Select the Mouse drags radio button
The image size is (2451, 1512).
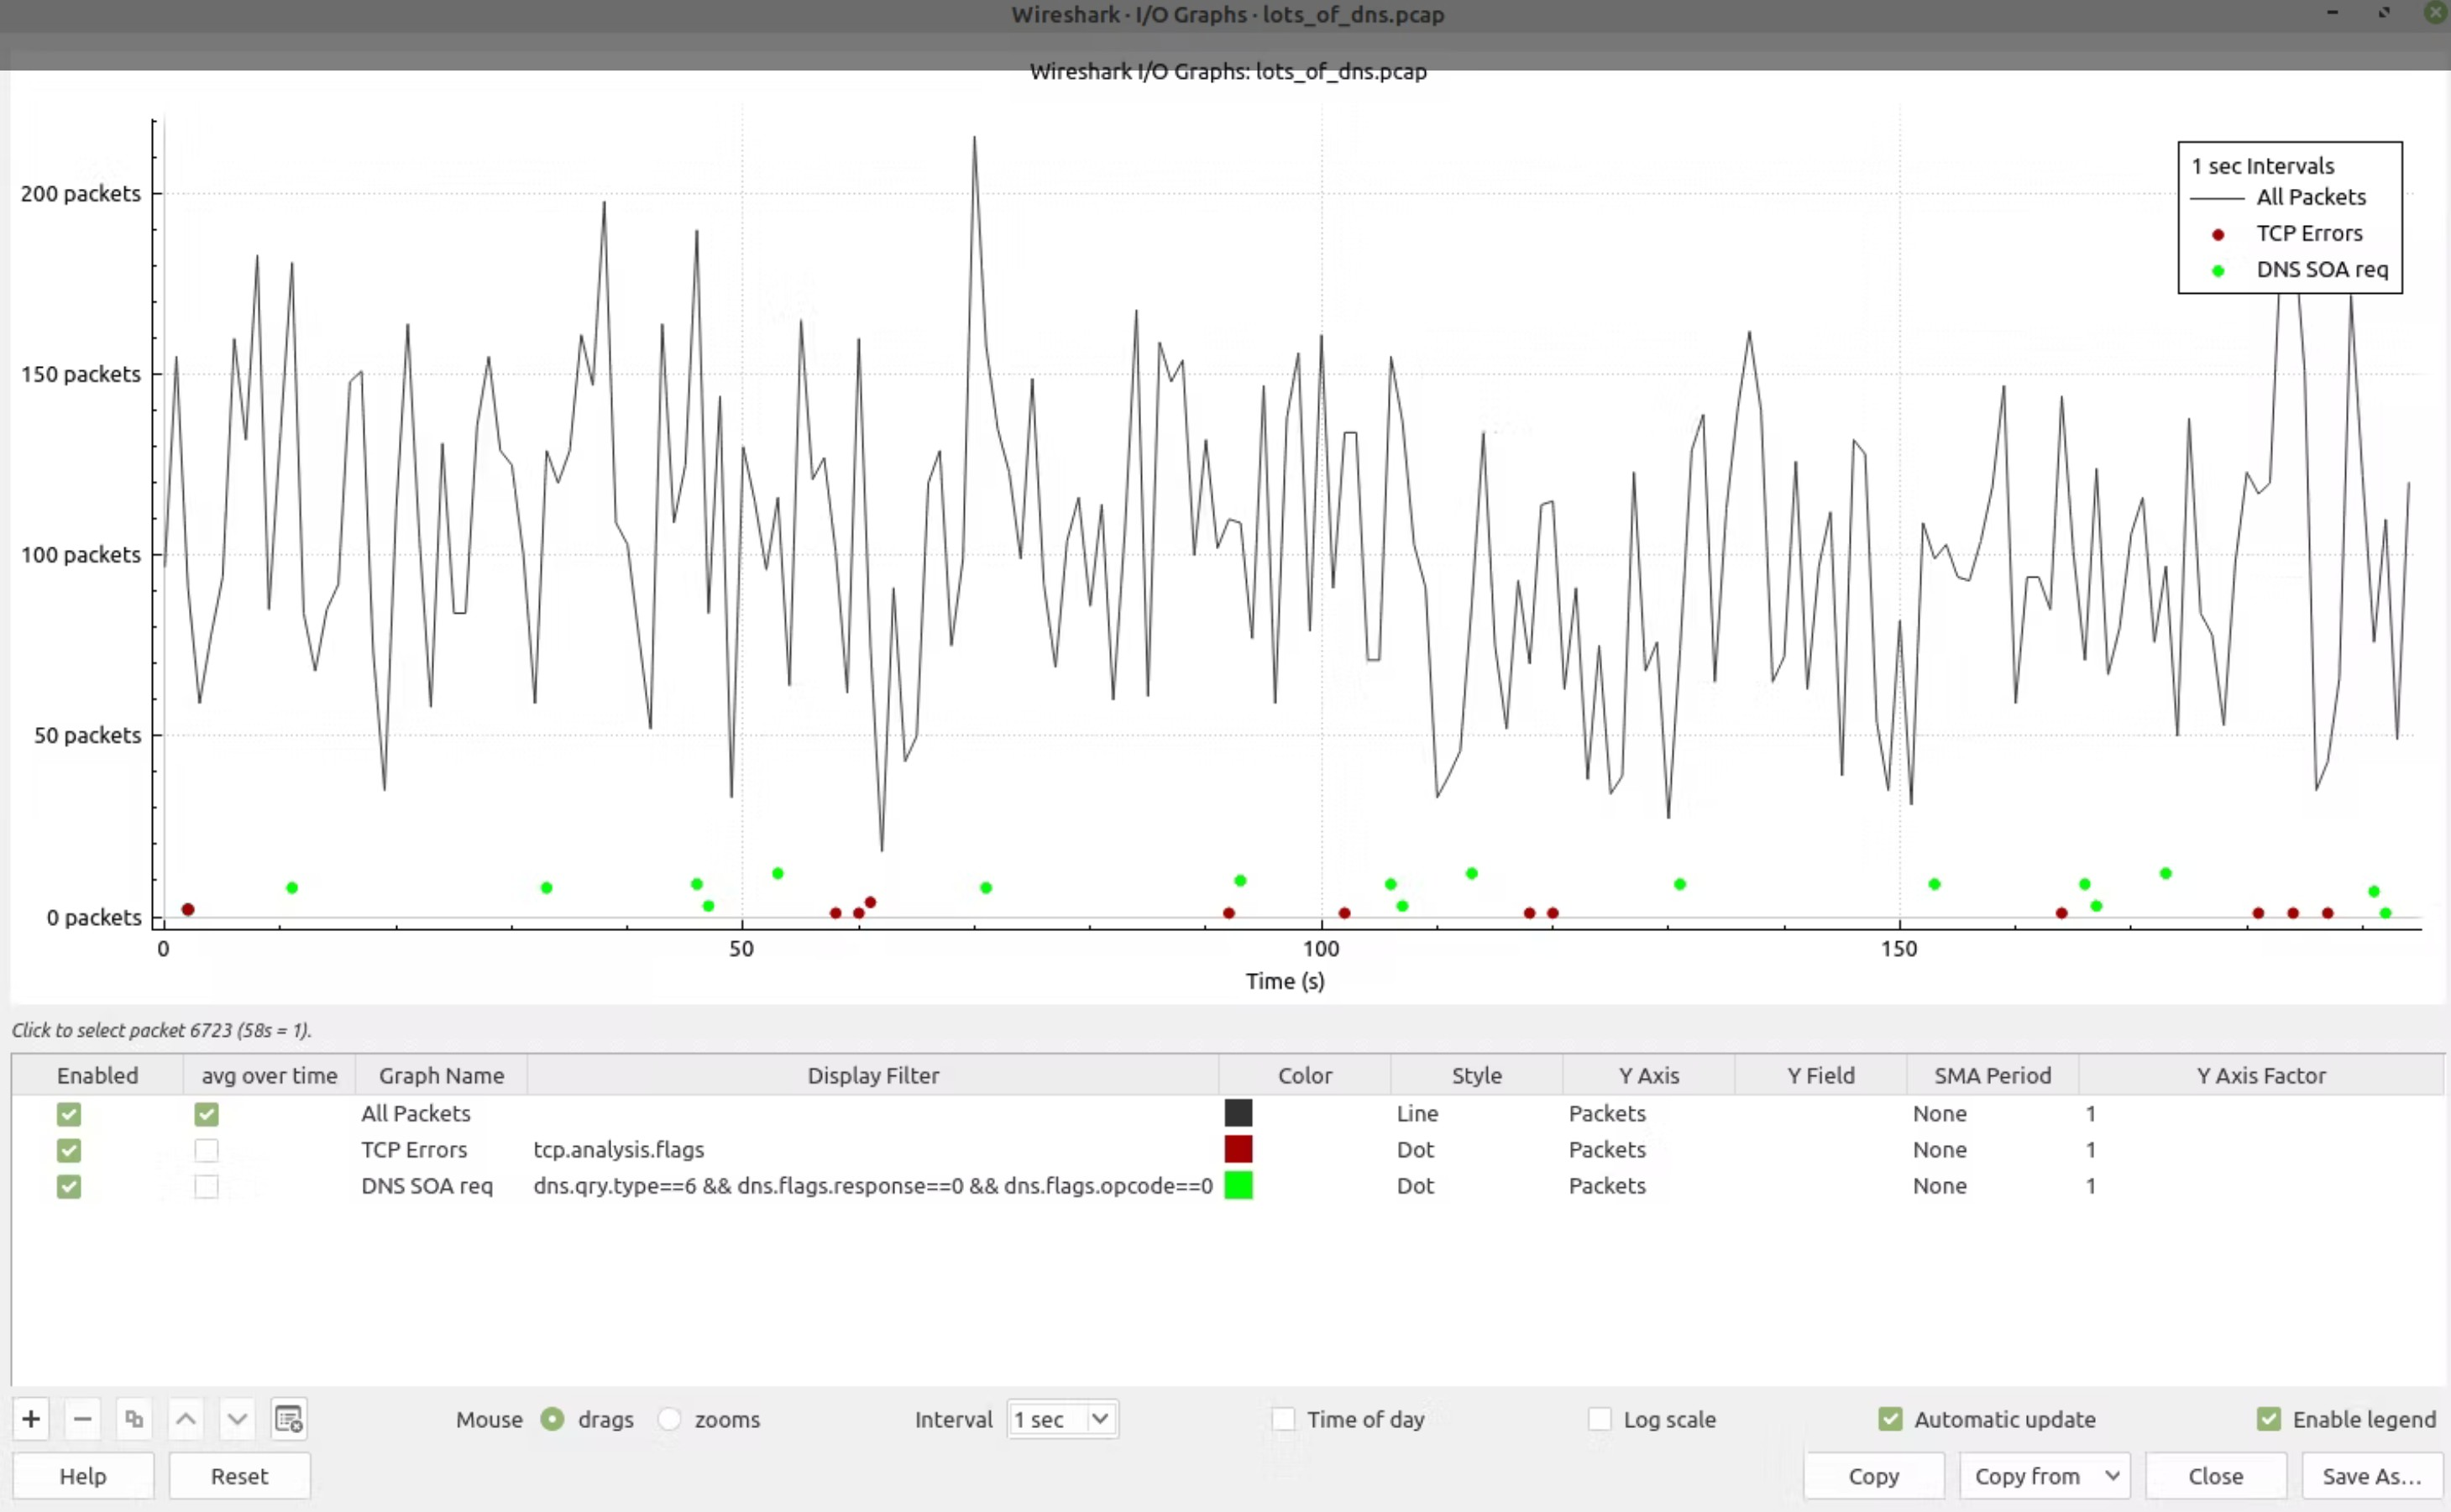tap(553, 1418)
